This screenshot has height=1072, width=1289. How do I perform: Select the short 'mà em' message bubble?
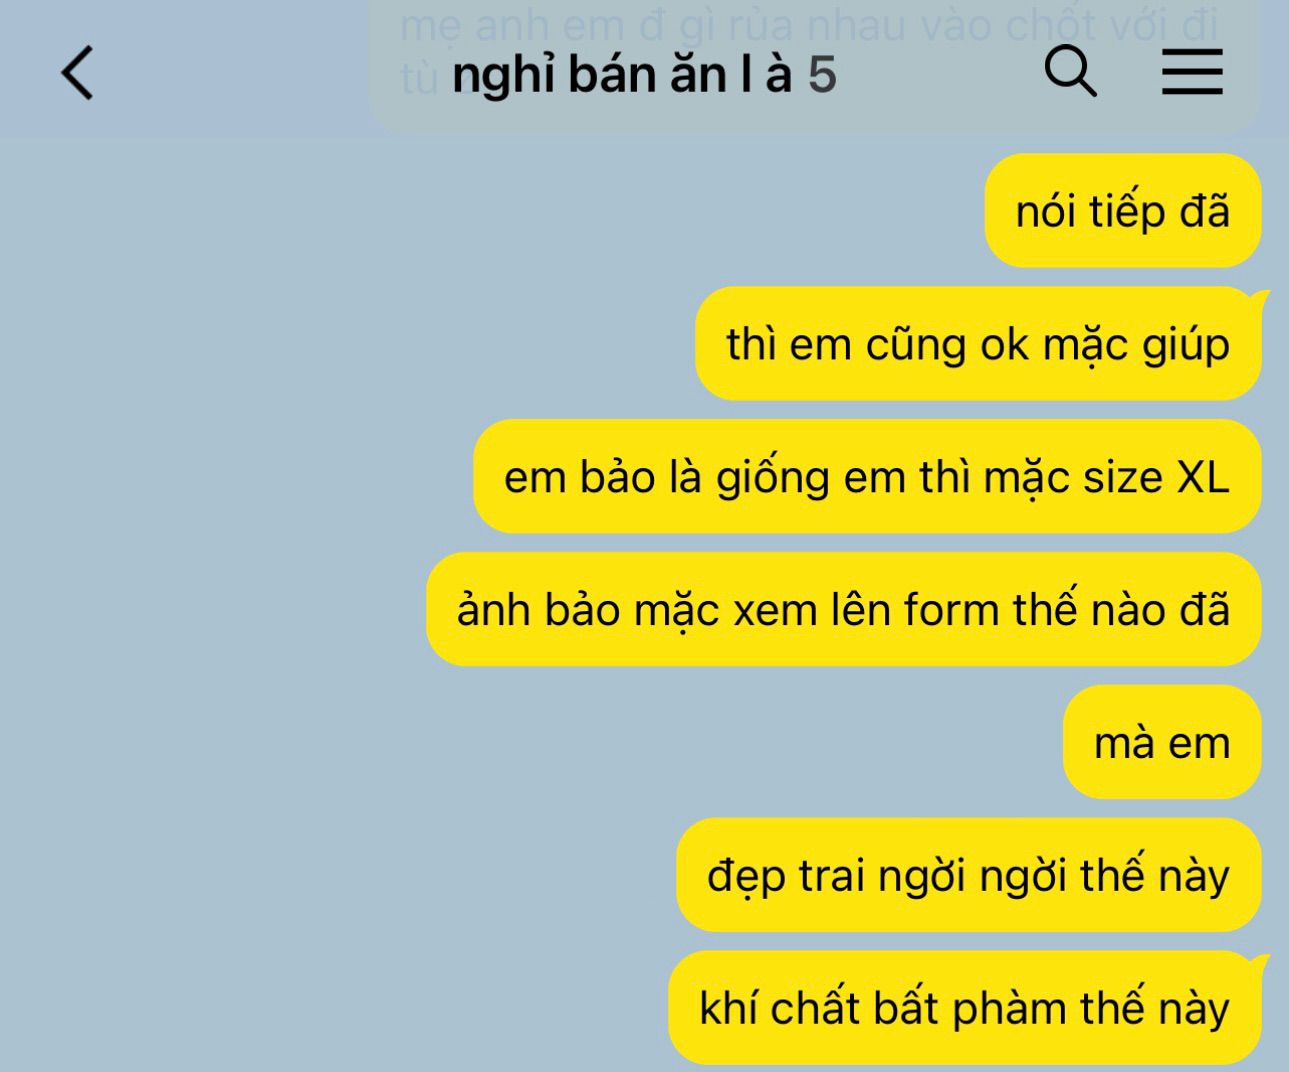[x=1161, y=743]
